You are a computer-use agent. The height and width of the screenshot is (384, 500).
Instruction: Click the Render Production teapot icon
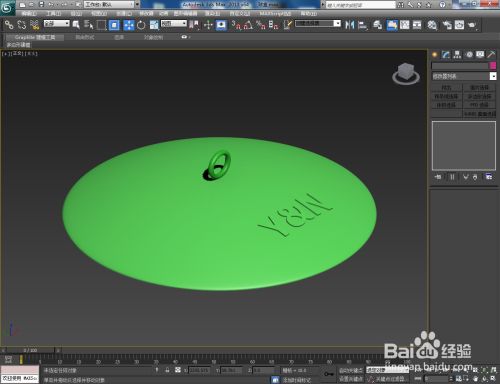click(472, 25)
